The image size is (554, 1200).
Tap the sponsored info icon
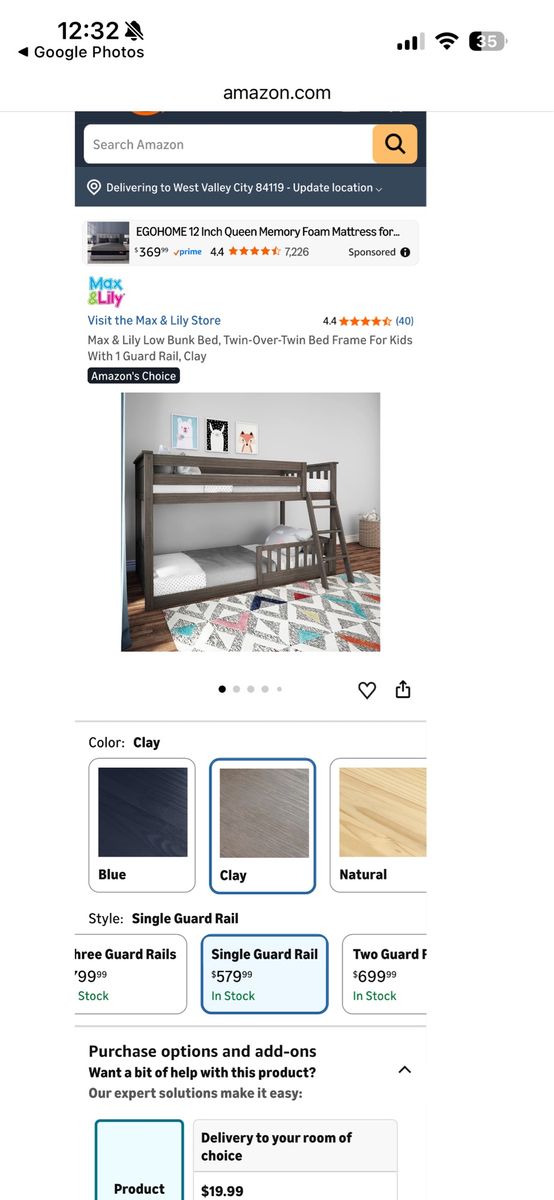click(x=405, y=252)
